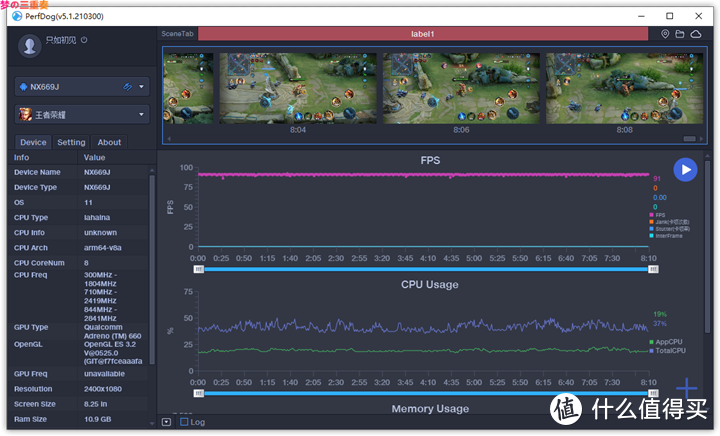Image resolution: width=720 pixels, height=436 pixels.
Task: Click the Info column header
Action: coord(21,157)
